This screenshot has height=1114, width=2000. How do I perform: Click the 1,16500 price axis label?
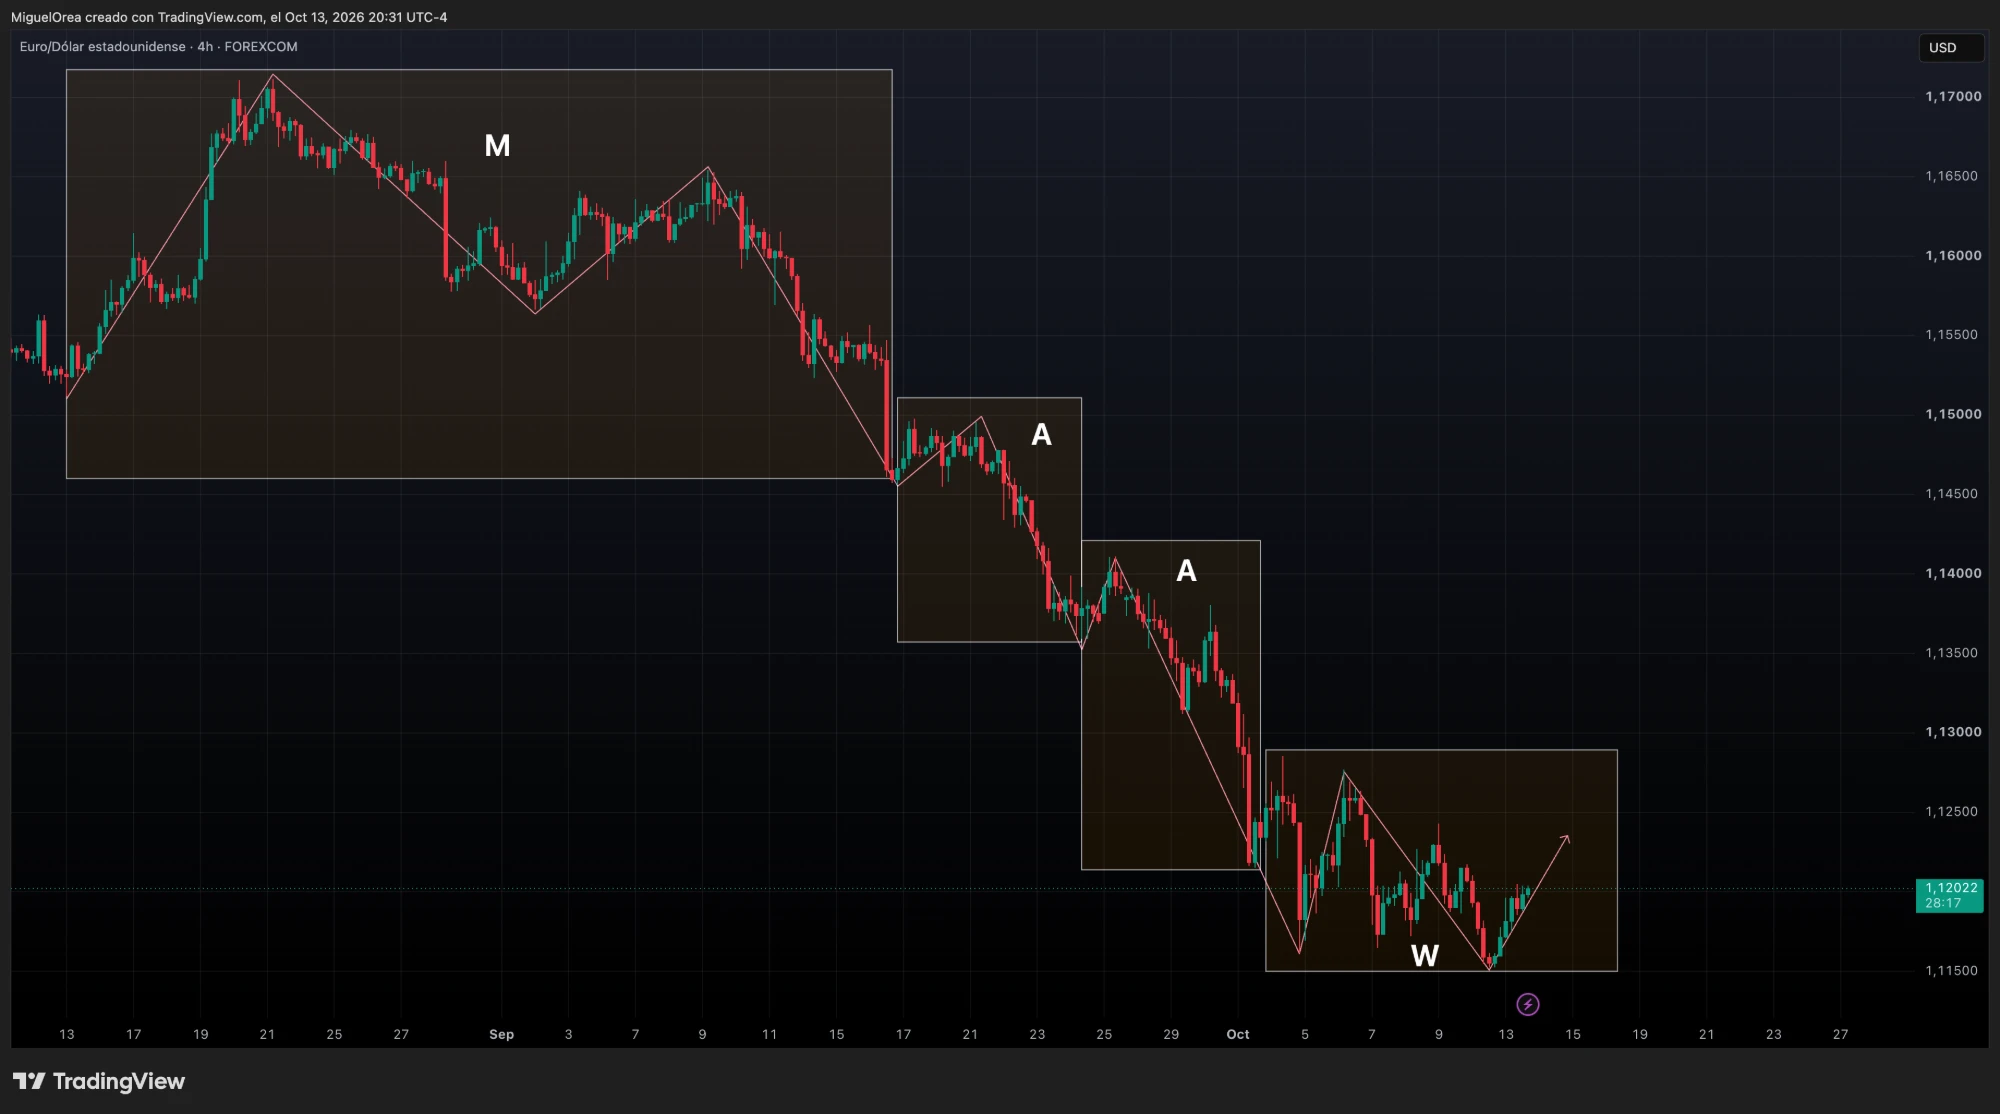[1951, 176]
